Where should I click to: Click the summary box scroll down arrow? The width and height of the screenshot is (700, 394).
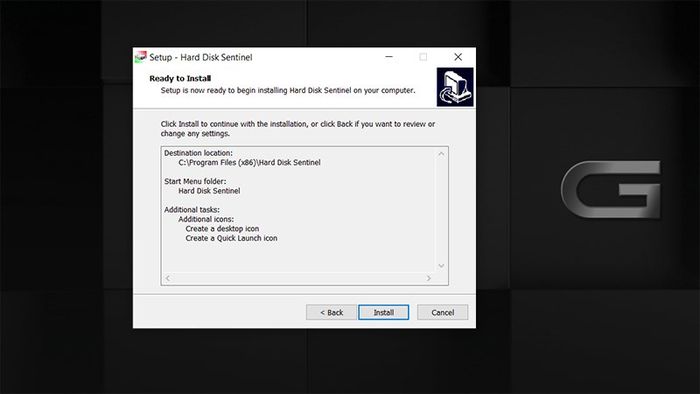[x=441, y=266]
